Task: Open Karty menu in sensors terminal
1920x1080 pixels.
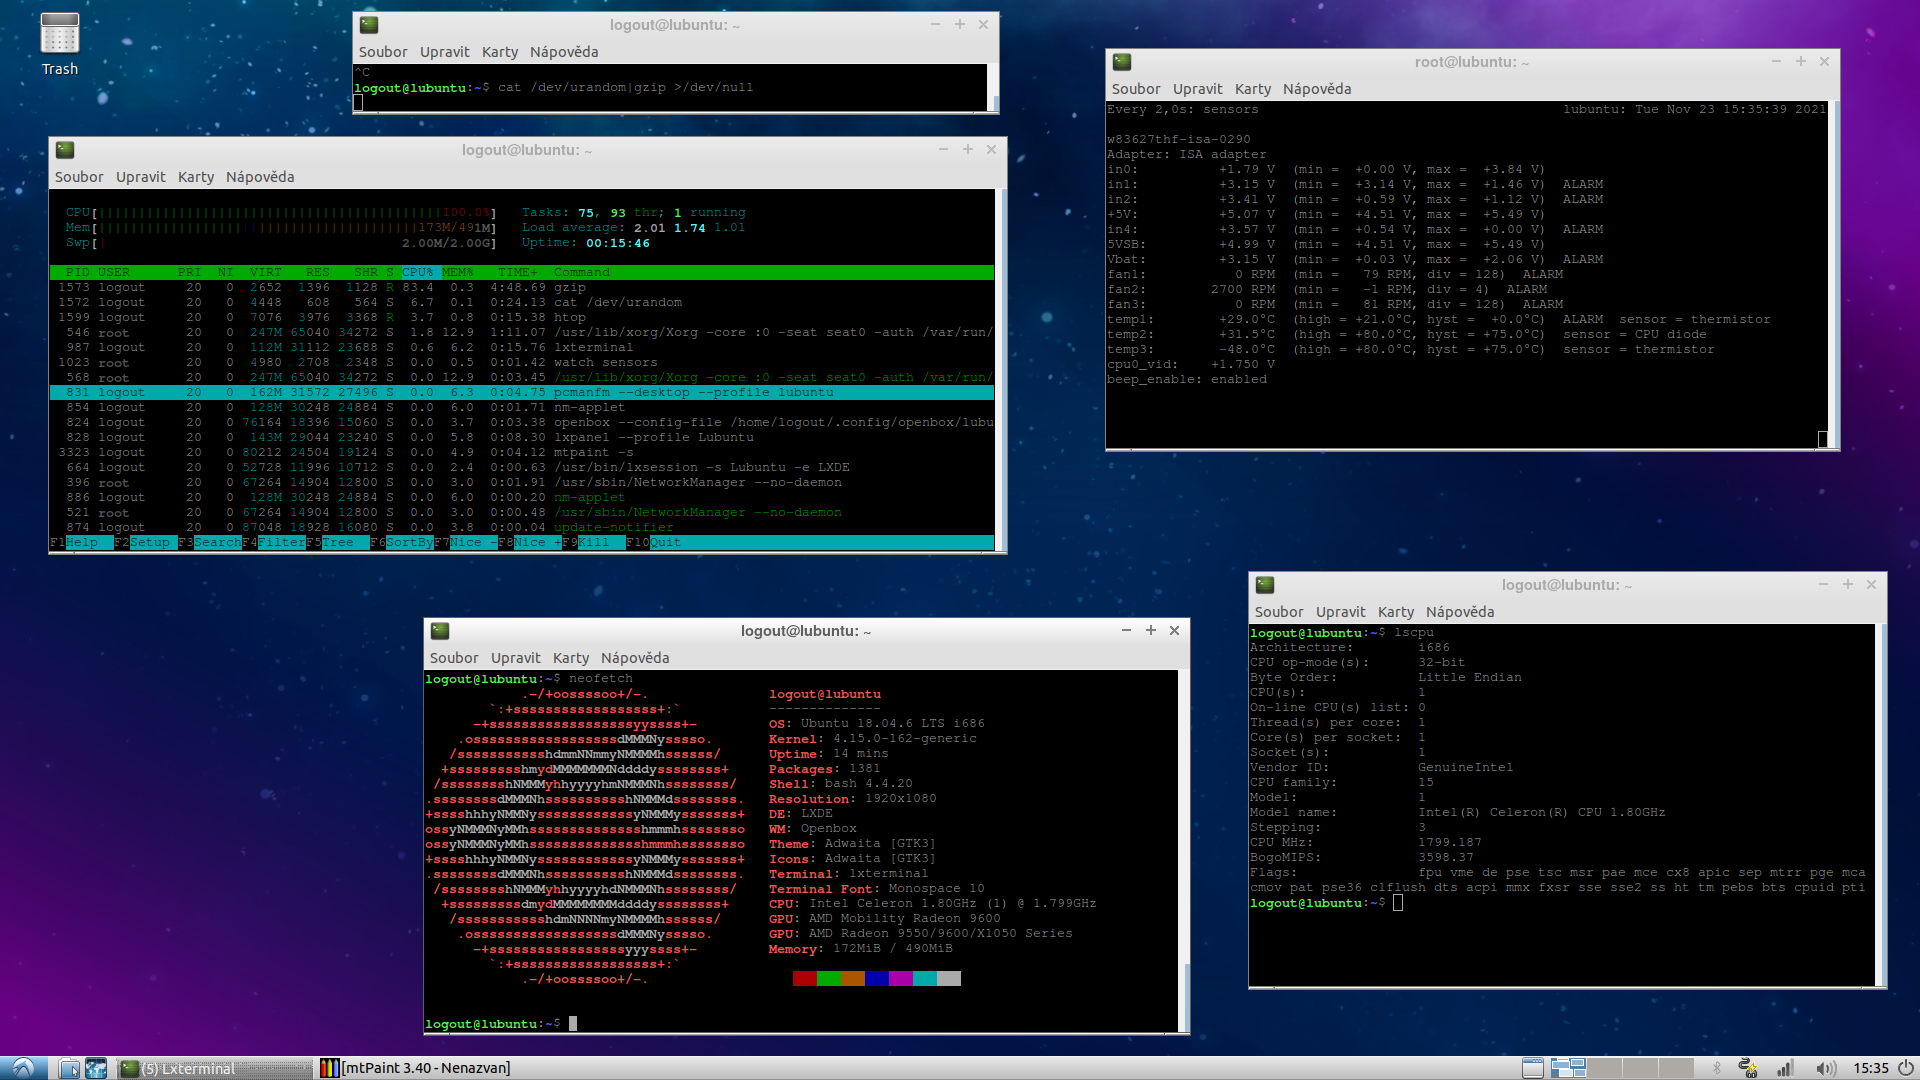Action: coord(1252,89)
